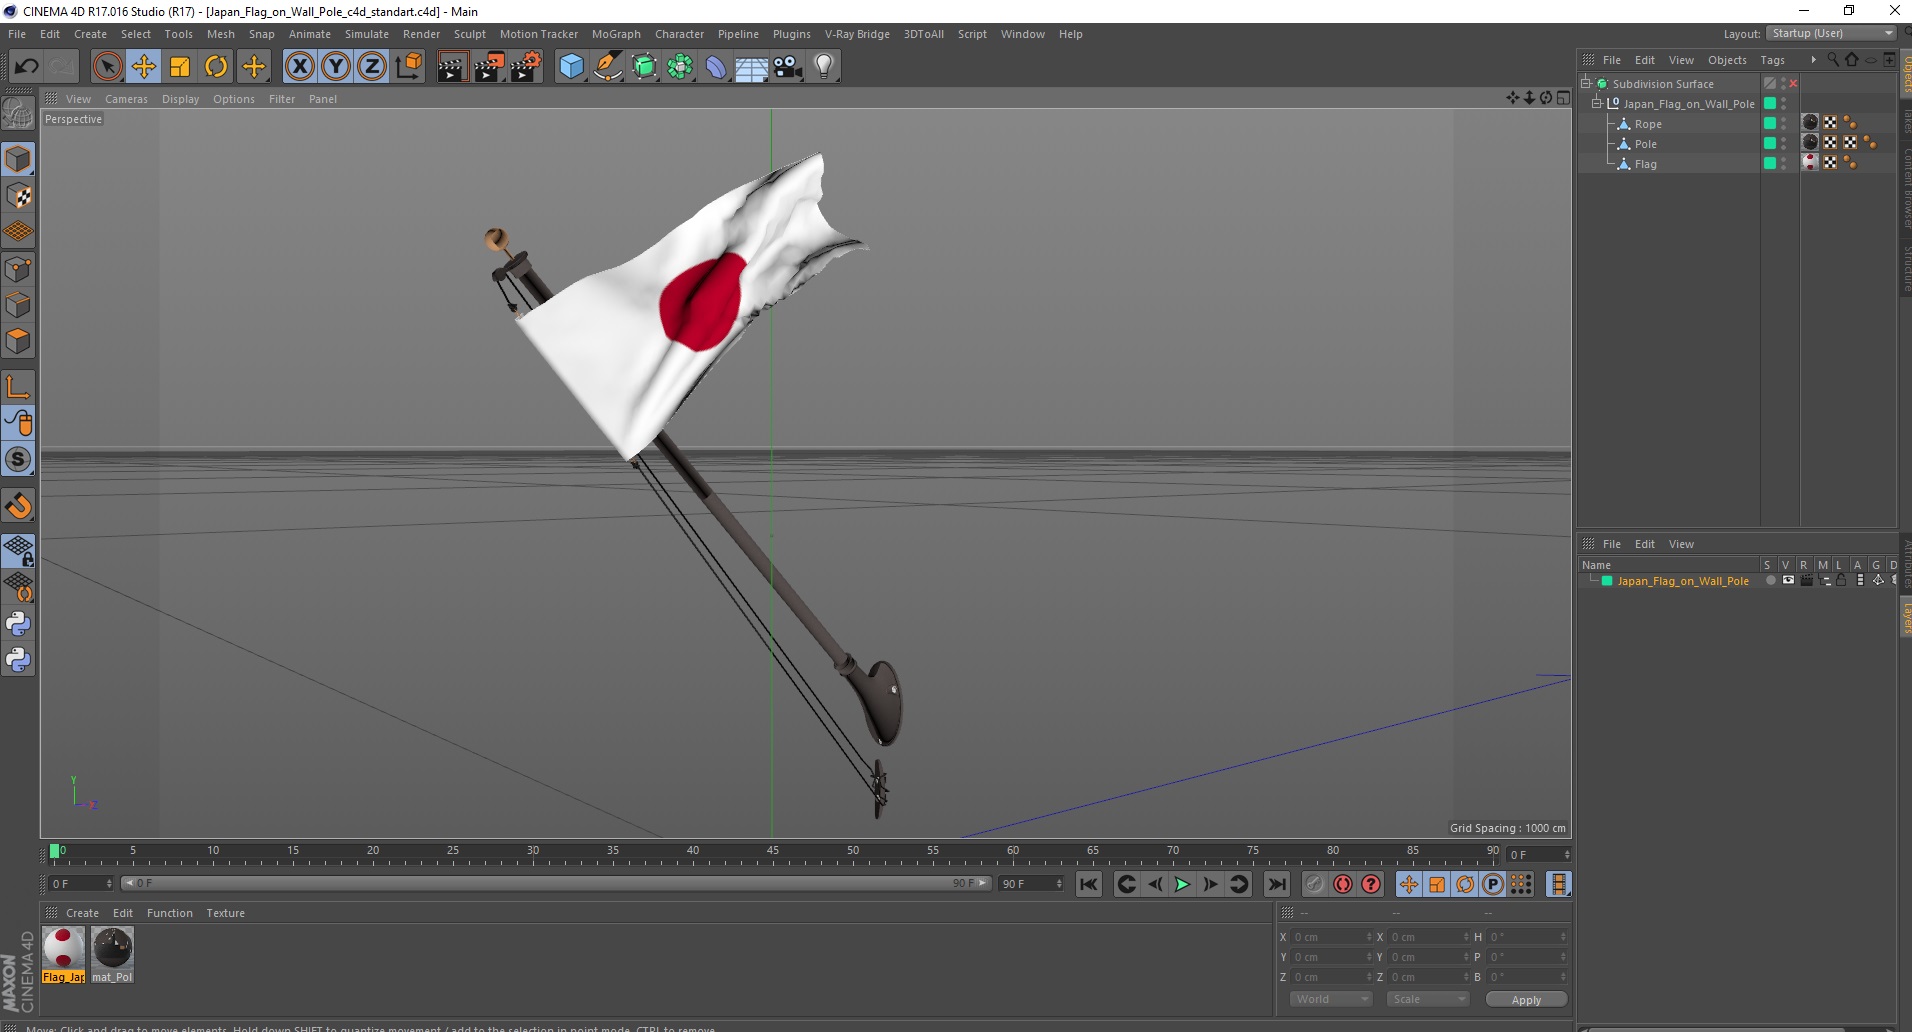This screenshot has width=1912, height=1032.
Task: Click Render View clapperboard icon
Action: [452, 67]
